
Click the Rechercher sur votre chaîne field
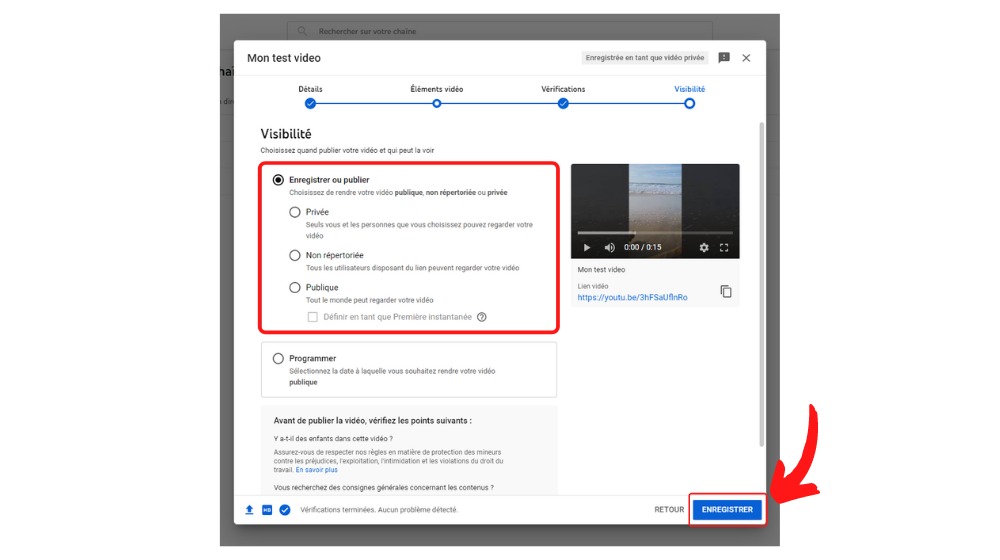point(500,31)
